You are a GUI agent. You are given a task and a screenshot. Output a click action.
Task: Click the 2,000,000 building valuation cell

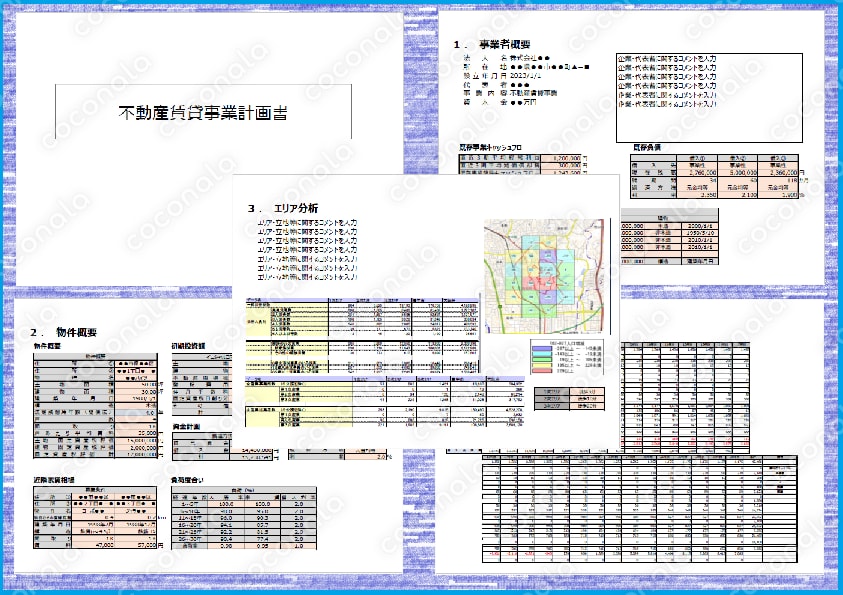pyautogui.click(x=137, y=447)
